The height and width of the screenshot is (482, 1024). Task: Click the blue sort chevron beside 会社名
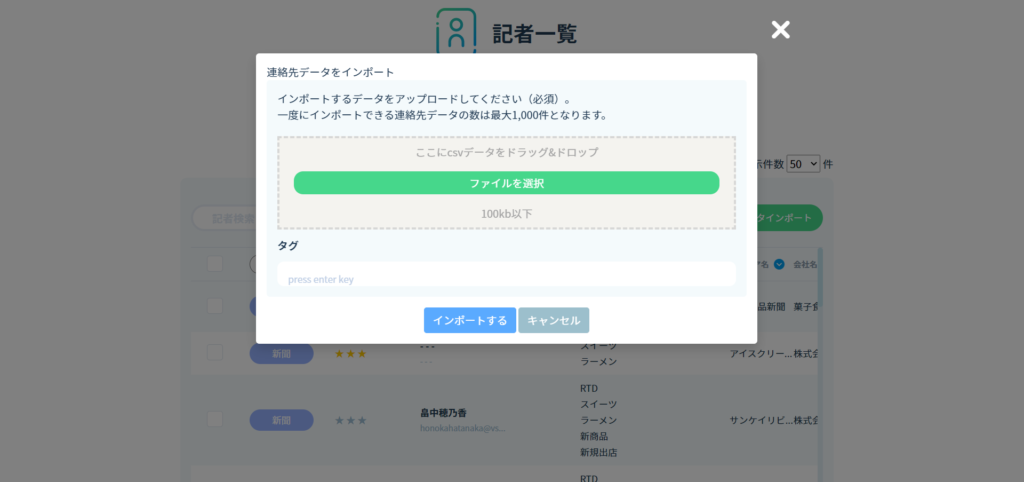(x=779, y=265)
